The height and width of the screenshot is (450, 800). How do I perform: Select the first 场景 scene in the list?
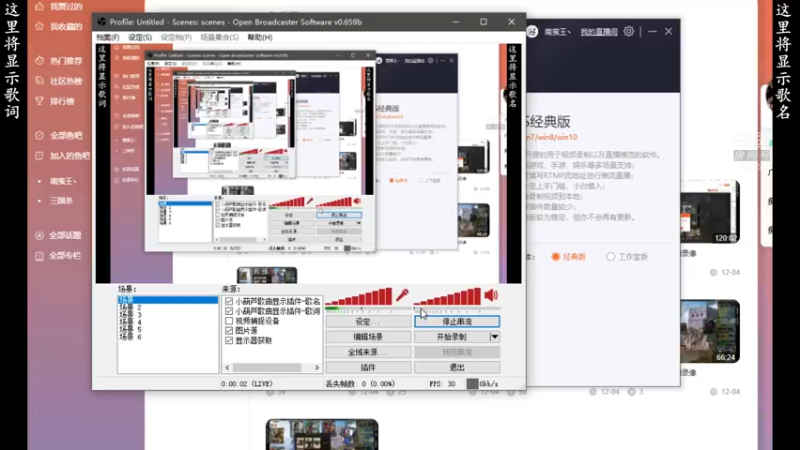[167, 300]
